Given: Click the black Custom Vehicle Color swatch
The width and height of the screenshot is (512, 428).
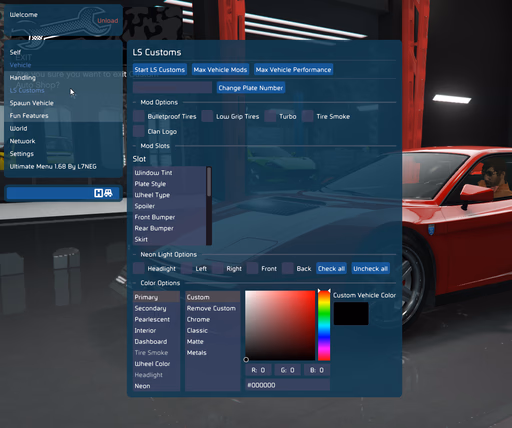Looking at the screenshot, I should (351, 313).
